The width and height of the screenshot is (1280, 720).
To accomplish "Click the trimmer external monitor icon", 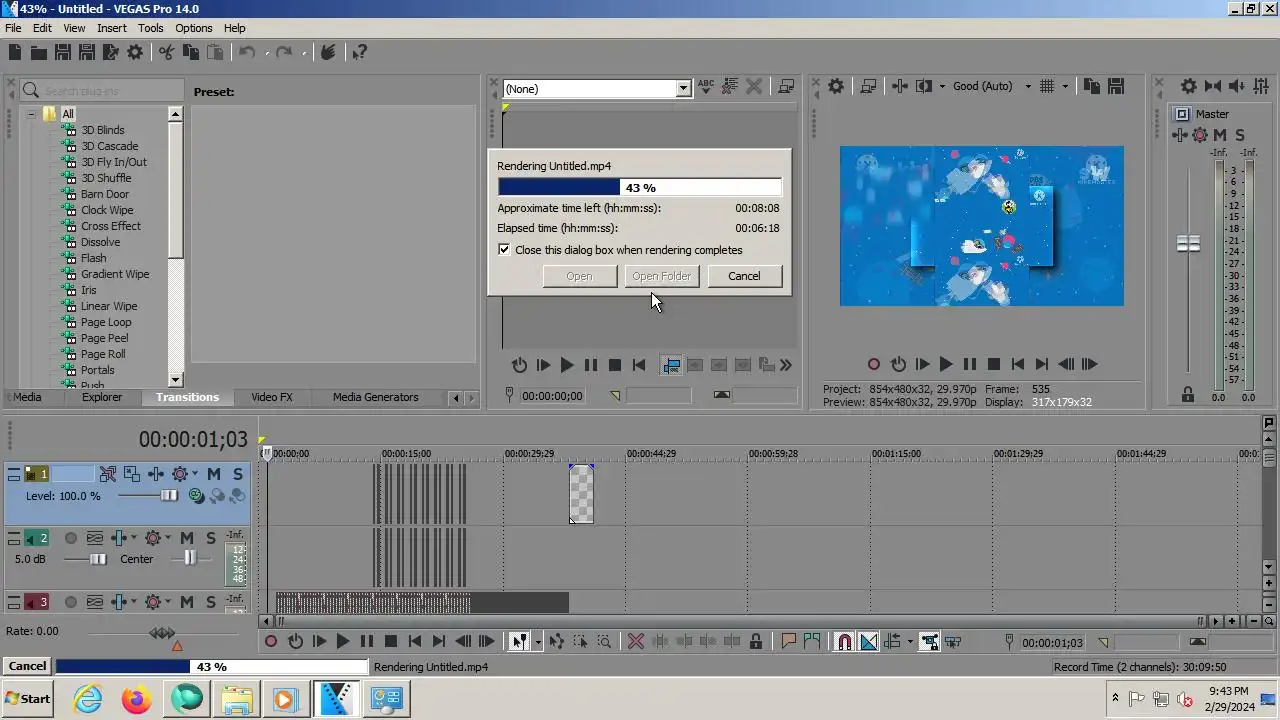I will pos(787,87).
